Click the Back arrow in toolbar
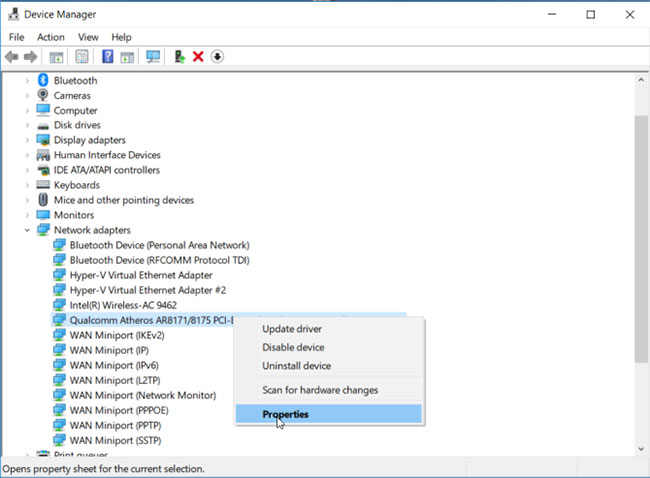650x478 pixels. tap(12, 57)
